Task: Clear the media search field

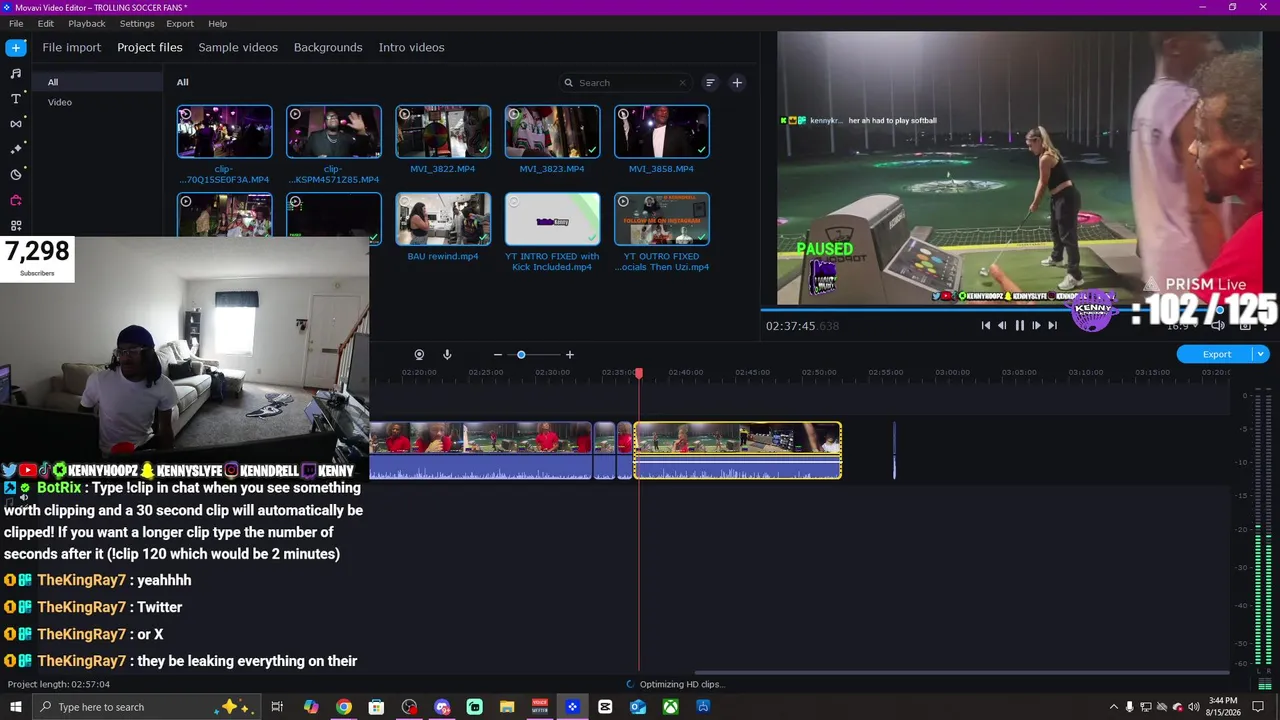Action: point(683,83)
